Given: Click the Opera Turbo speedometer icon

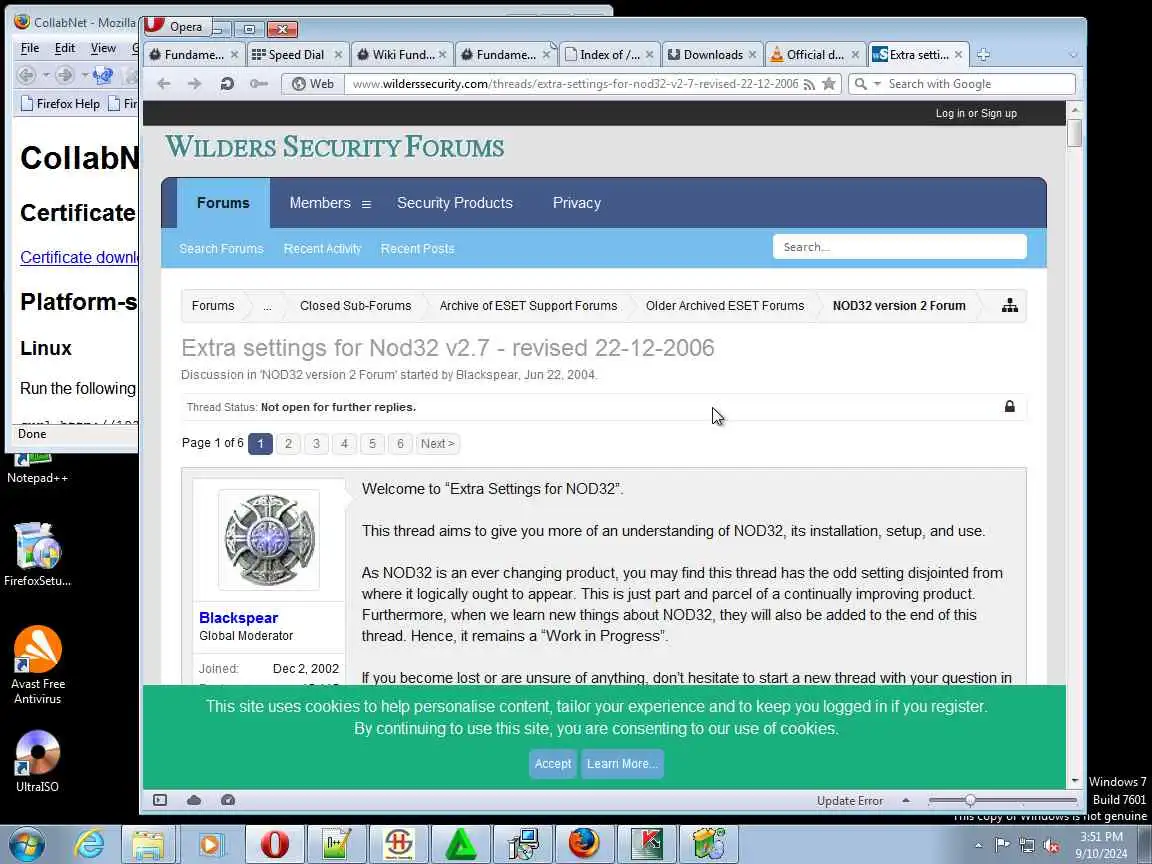Looking at the screenshot, I should tap(228, 800).
